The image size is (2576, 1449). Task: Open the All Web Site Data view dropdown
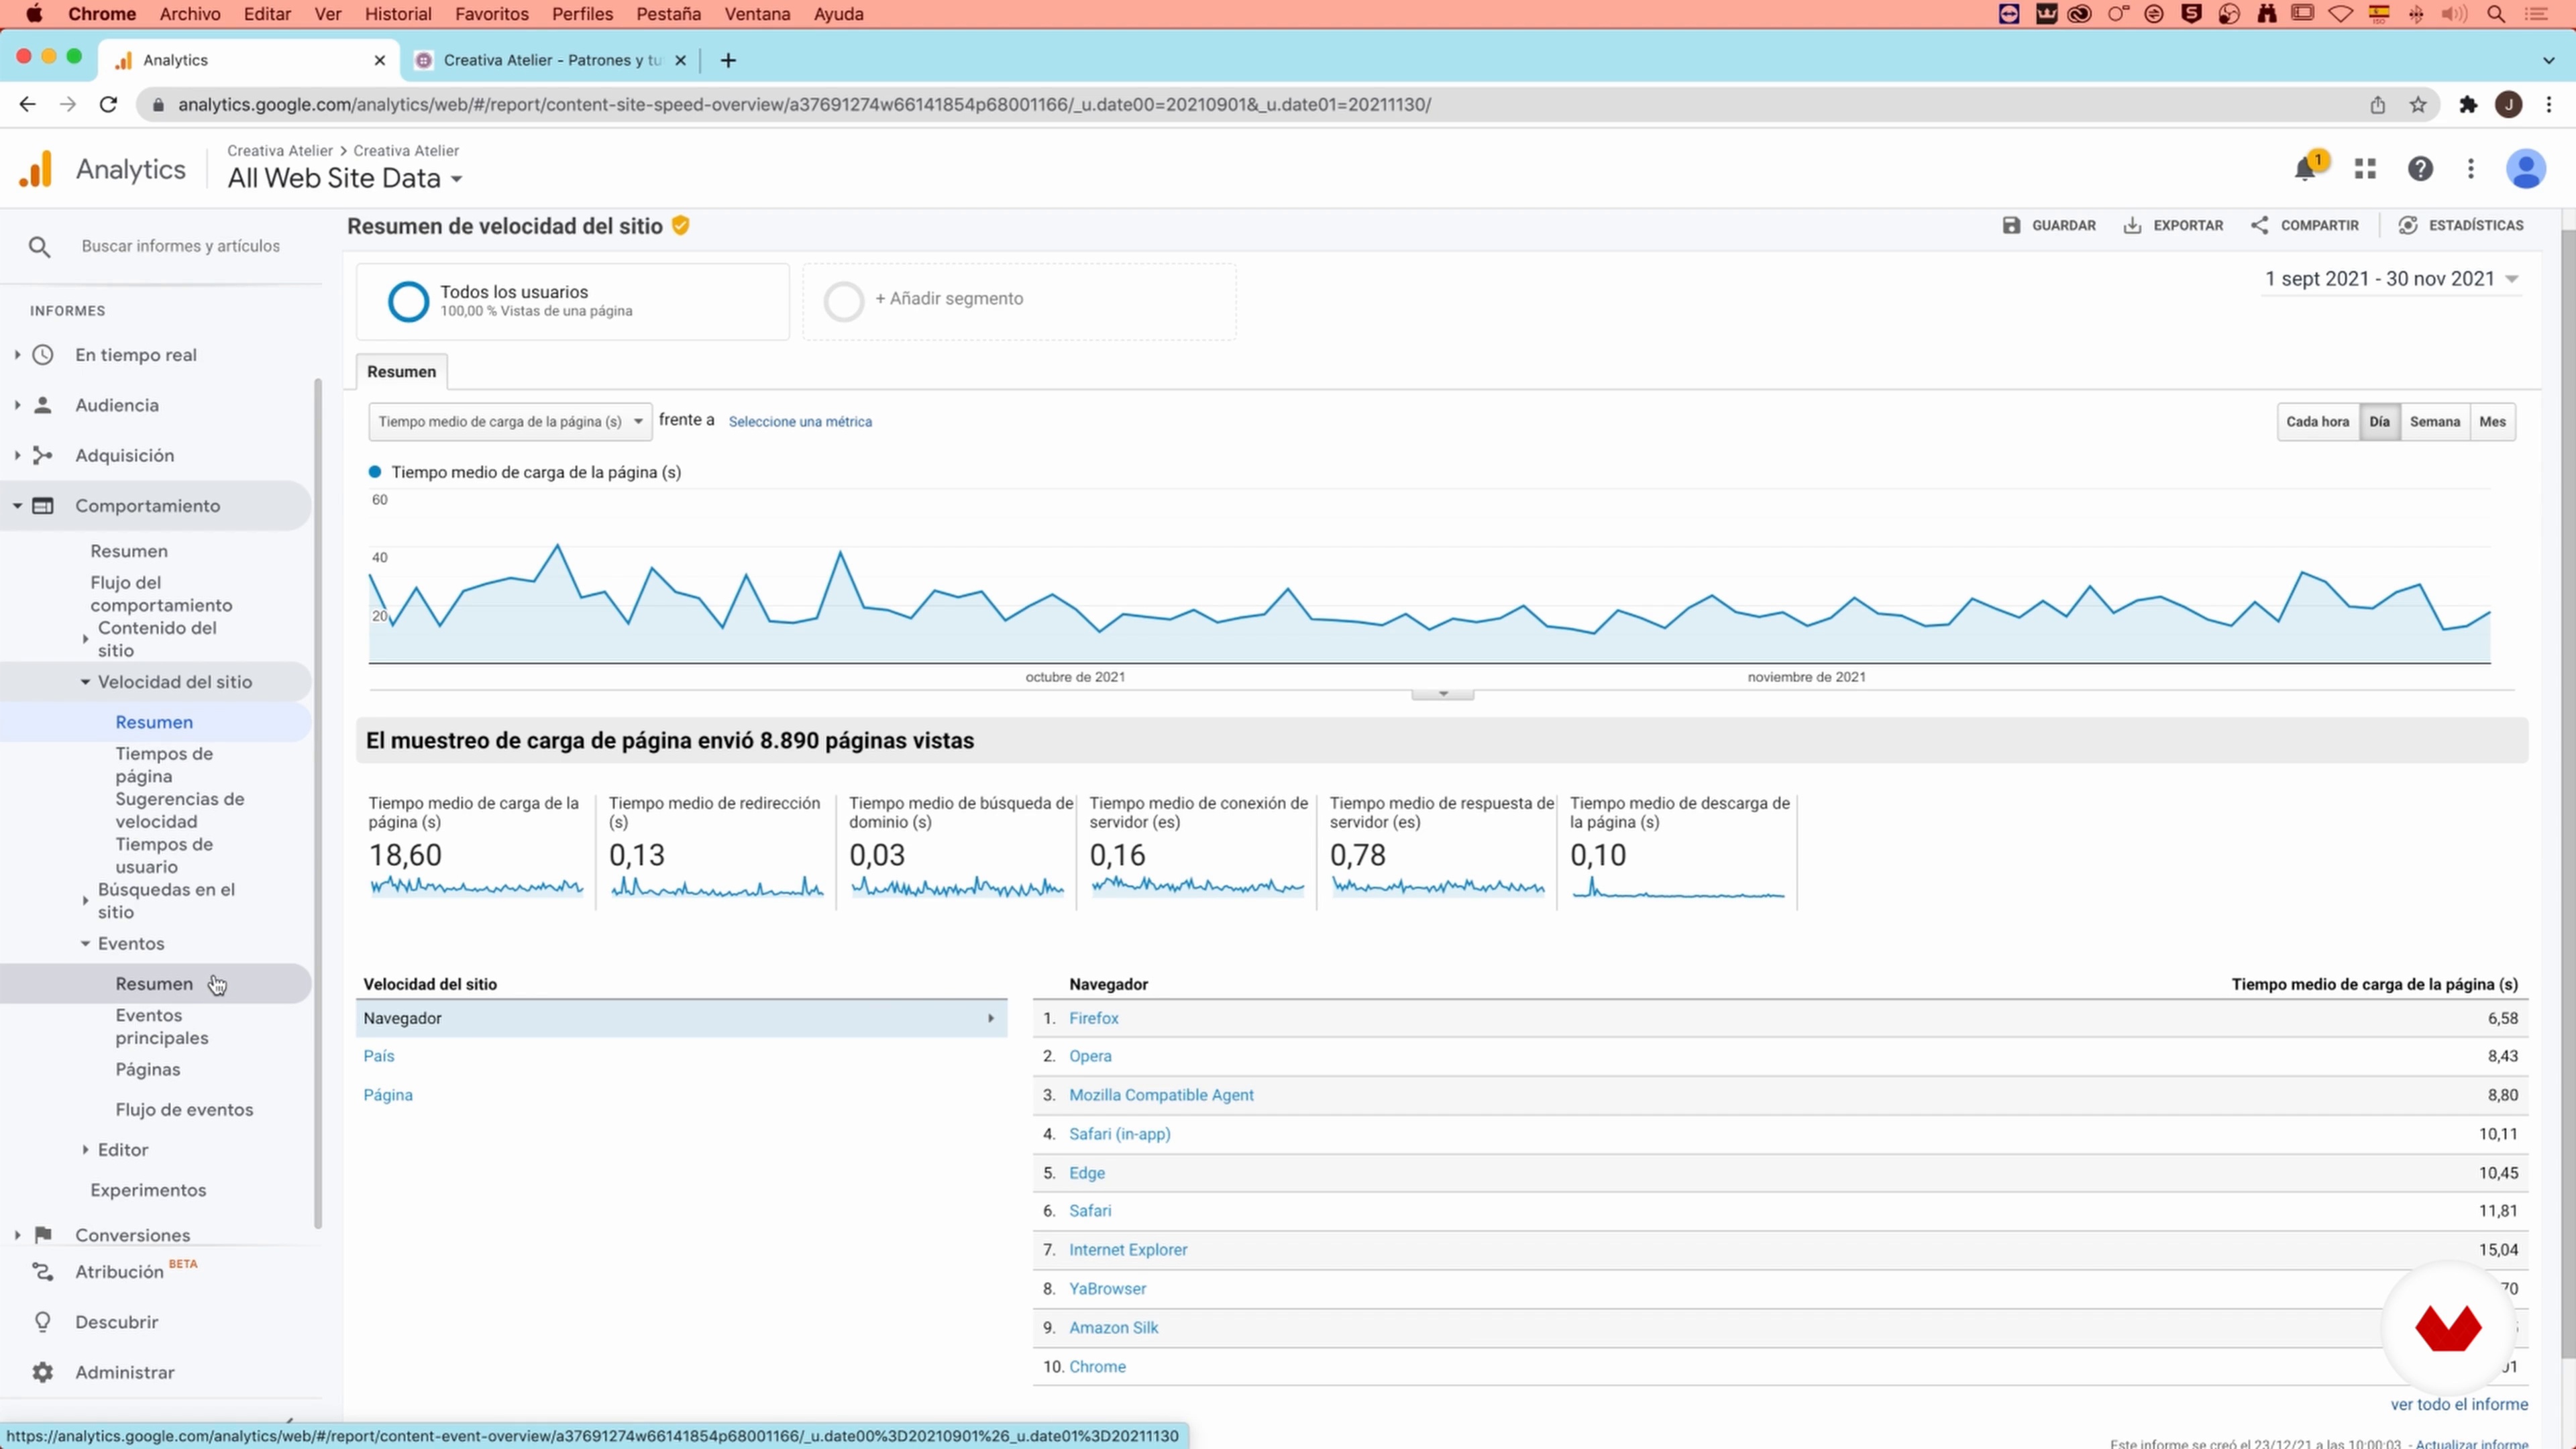coord(345,178)
